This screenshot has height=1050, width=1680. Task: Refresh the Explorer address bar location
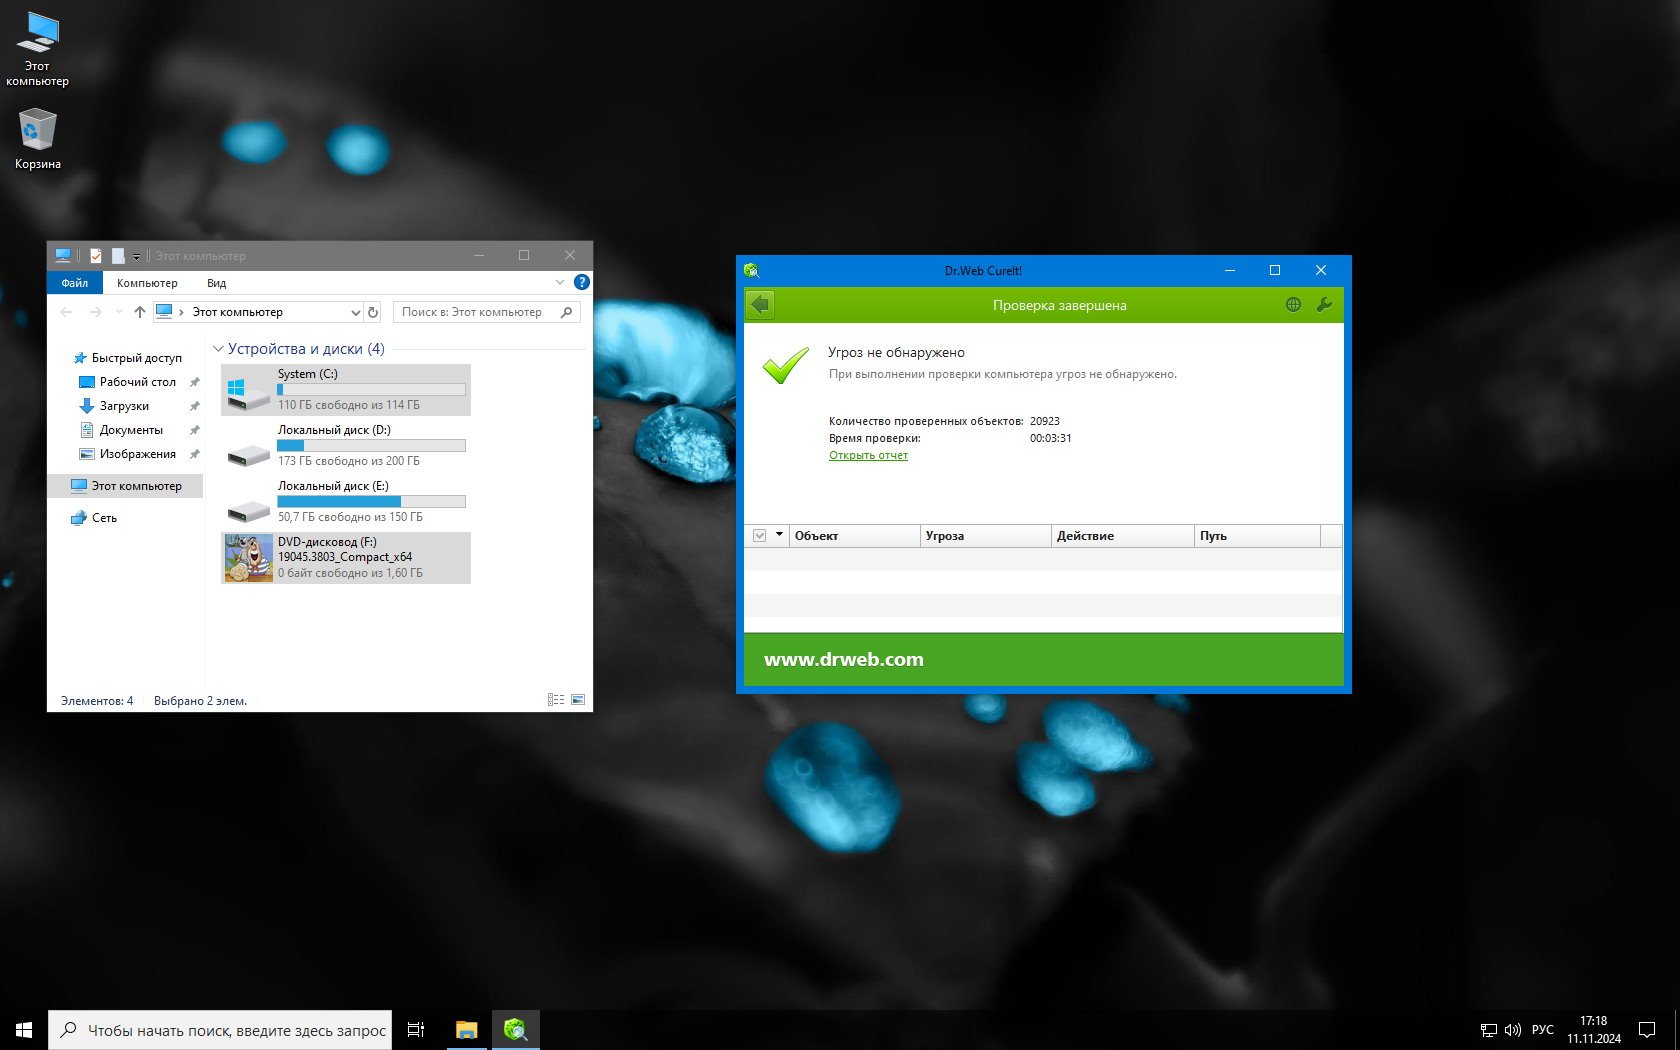tap(373, 312)
